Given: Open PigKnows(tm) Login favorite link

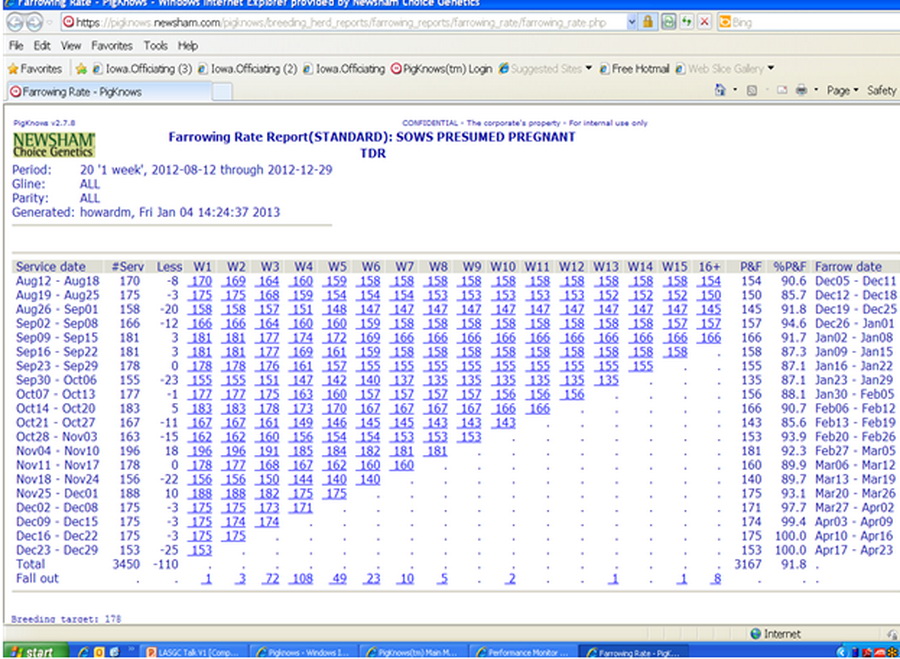Looking at the screenshot, I should pos(441,69).
